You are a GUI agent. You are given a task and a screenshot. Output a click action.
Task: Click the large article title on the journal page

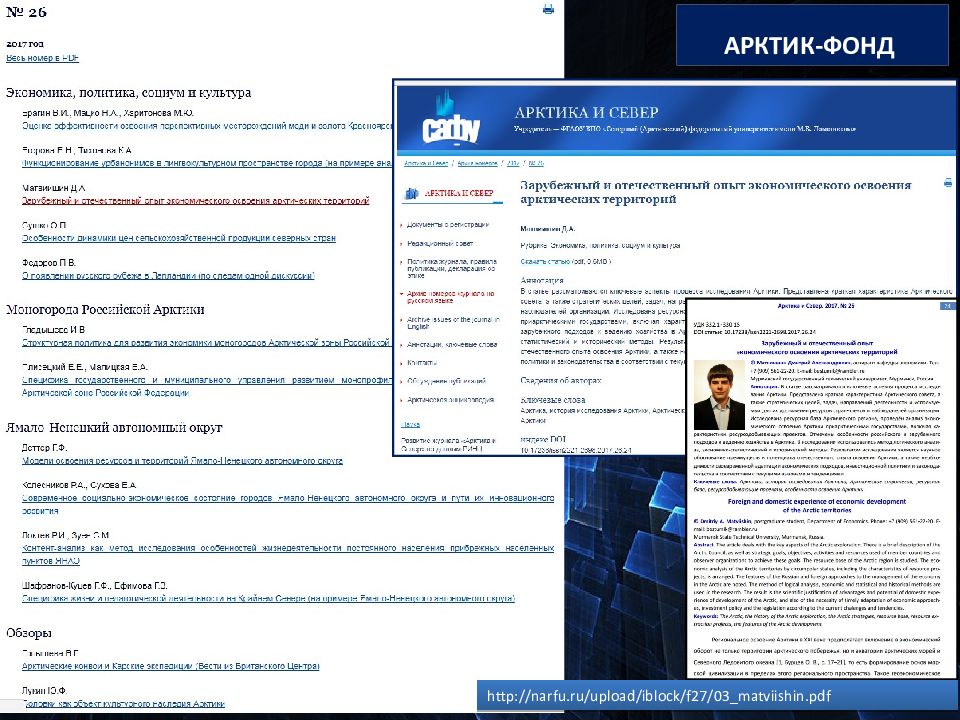tap(716, 192)
